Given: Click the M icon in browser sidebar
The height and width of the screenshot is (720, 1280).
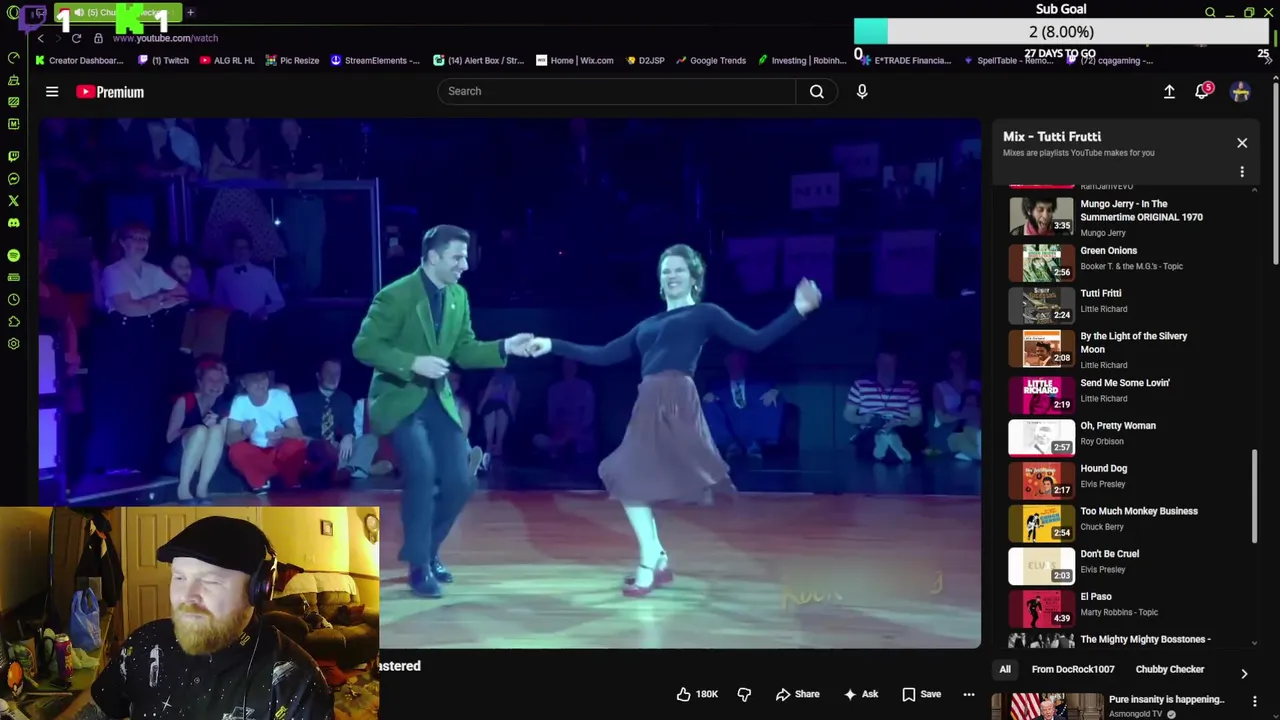Looking at the screenshot, I should [13, 124].
